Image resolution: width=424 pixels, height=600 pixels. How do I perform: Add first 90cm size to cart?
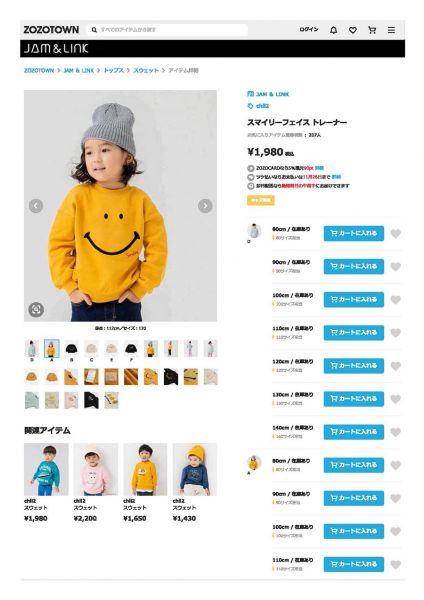point(354,266)
